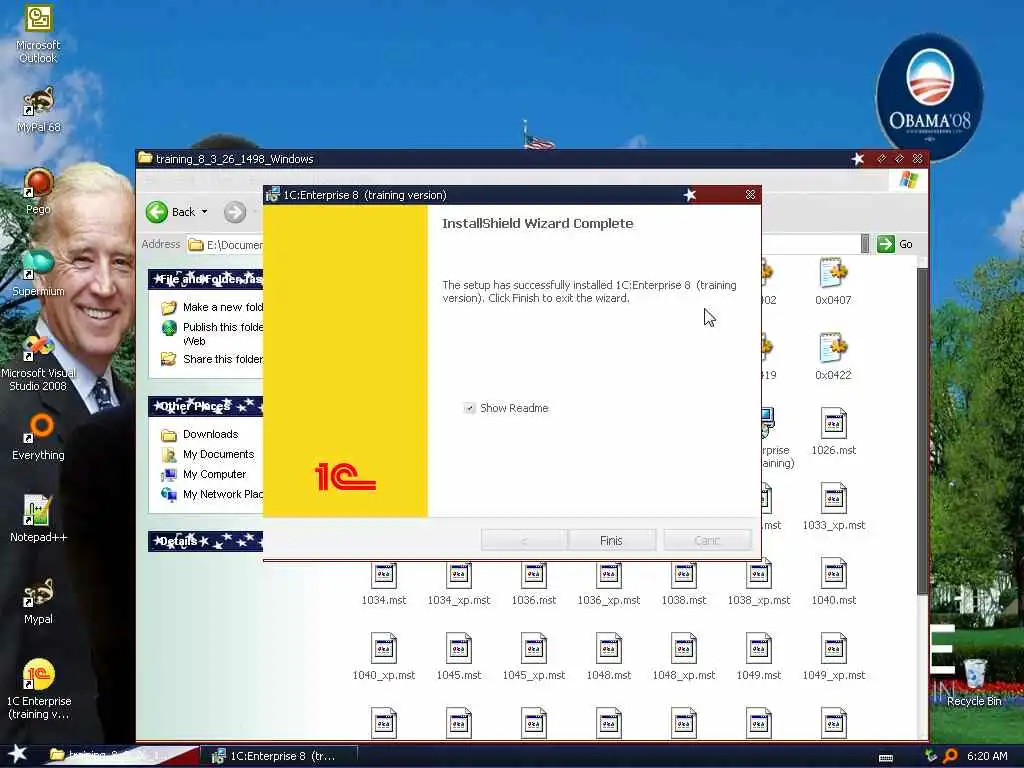Select the 1048_xp.mst file
Image resolution: width=1024 pixels, height=768 pixels.
pos(684,657)
